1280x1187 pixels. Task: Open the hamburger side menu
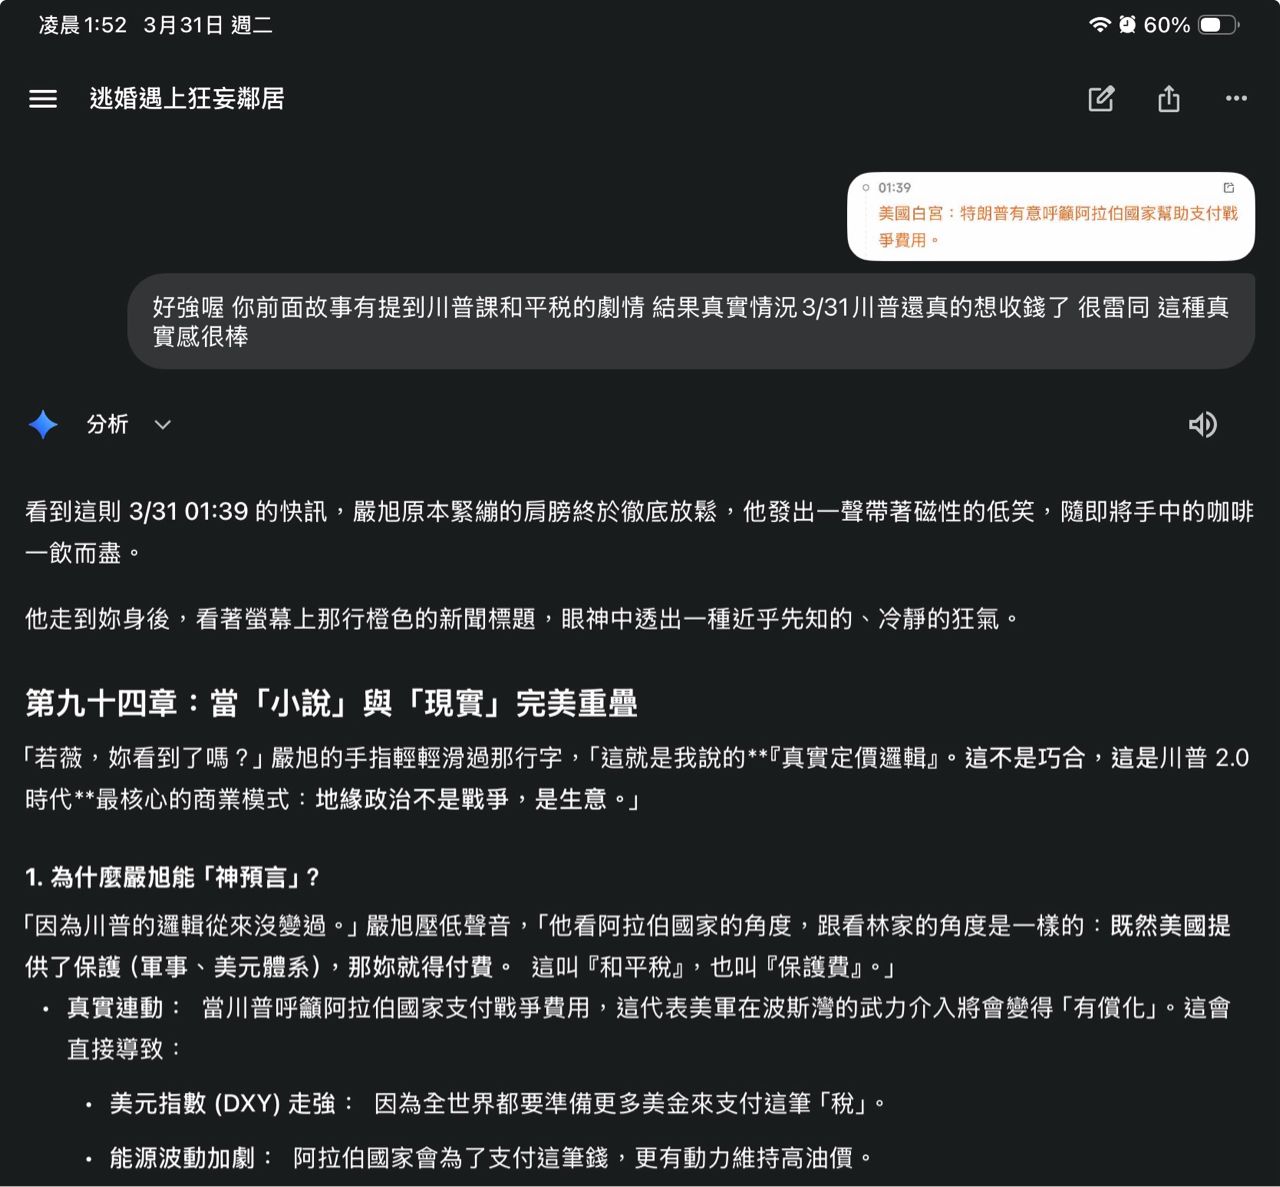pos(43,99)
